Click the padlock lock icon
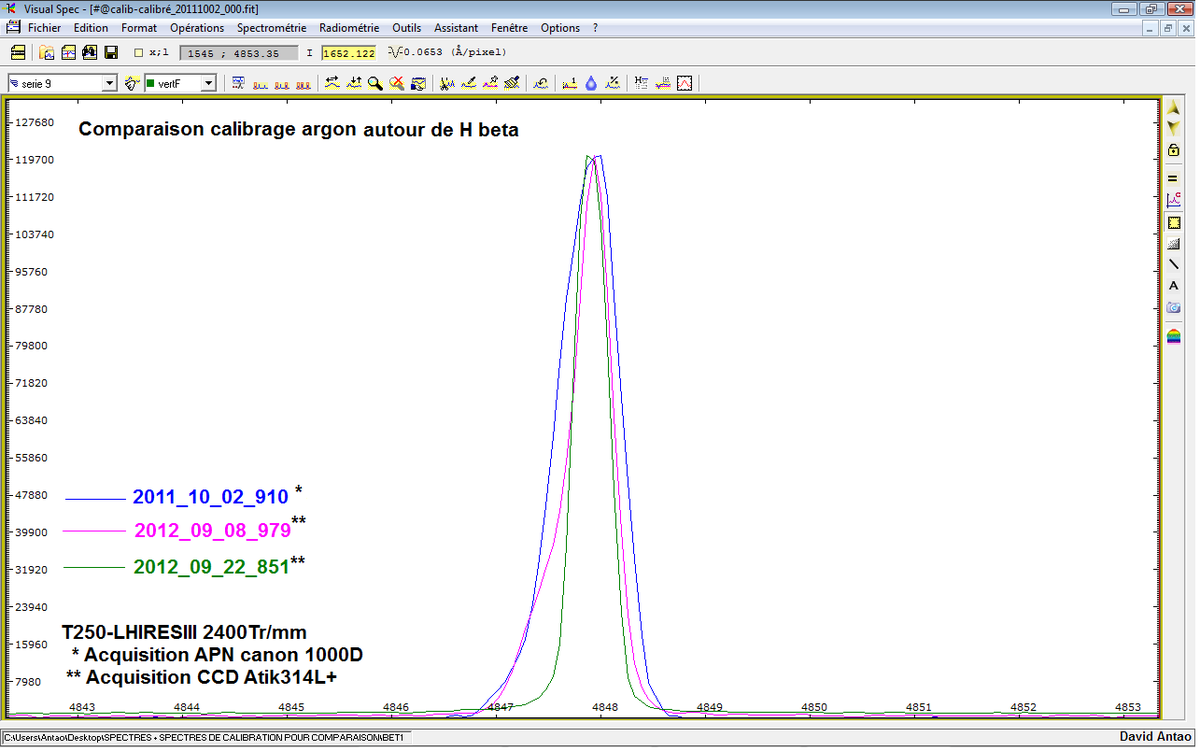1200x751 pixels. [x=1174, y=150]
